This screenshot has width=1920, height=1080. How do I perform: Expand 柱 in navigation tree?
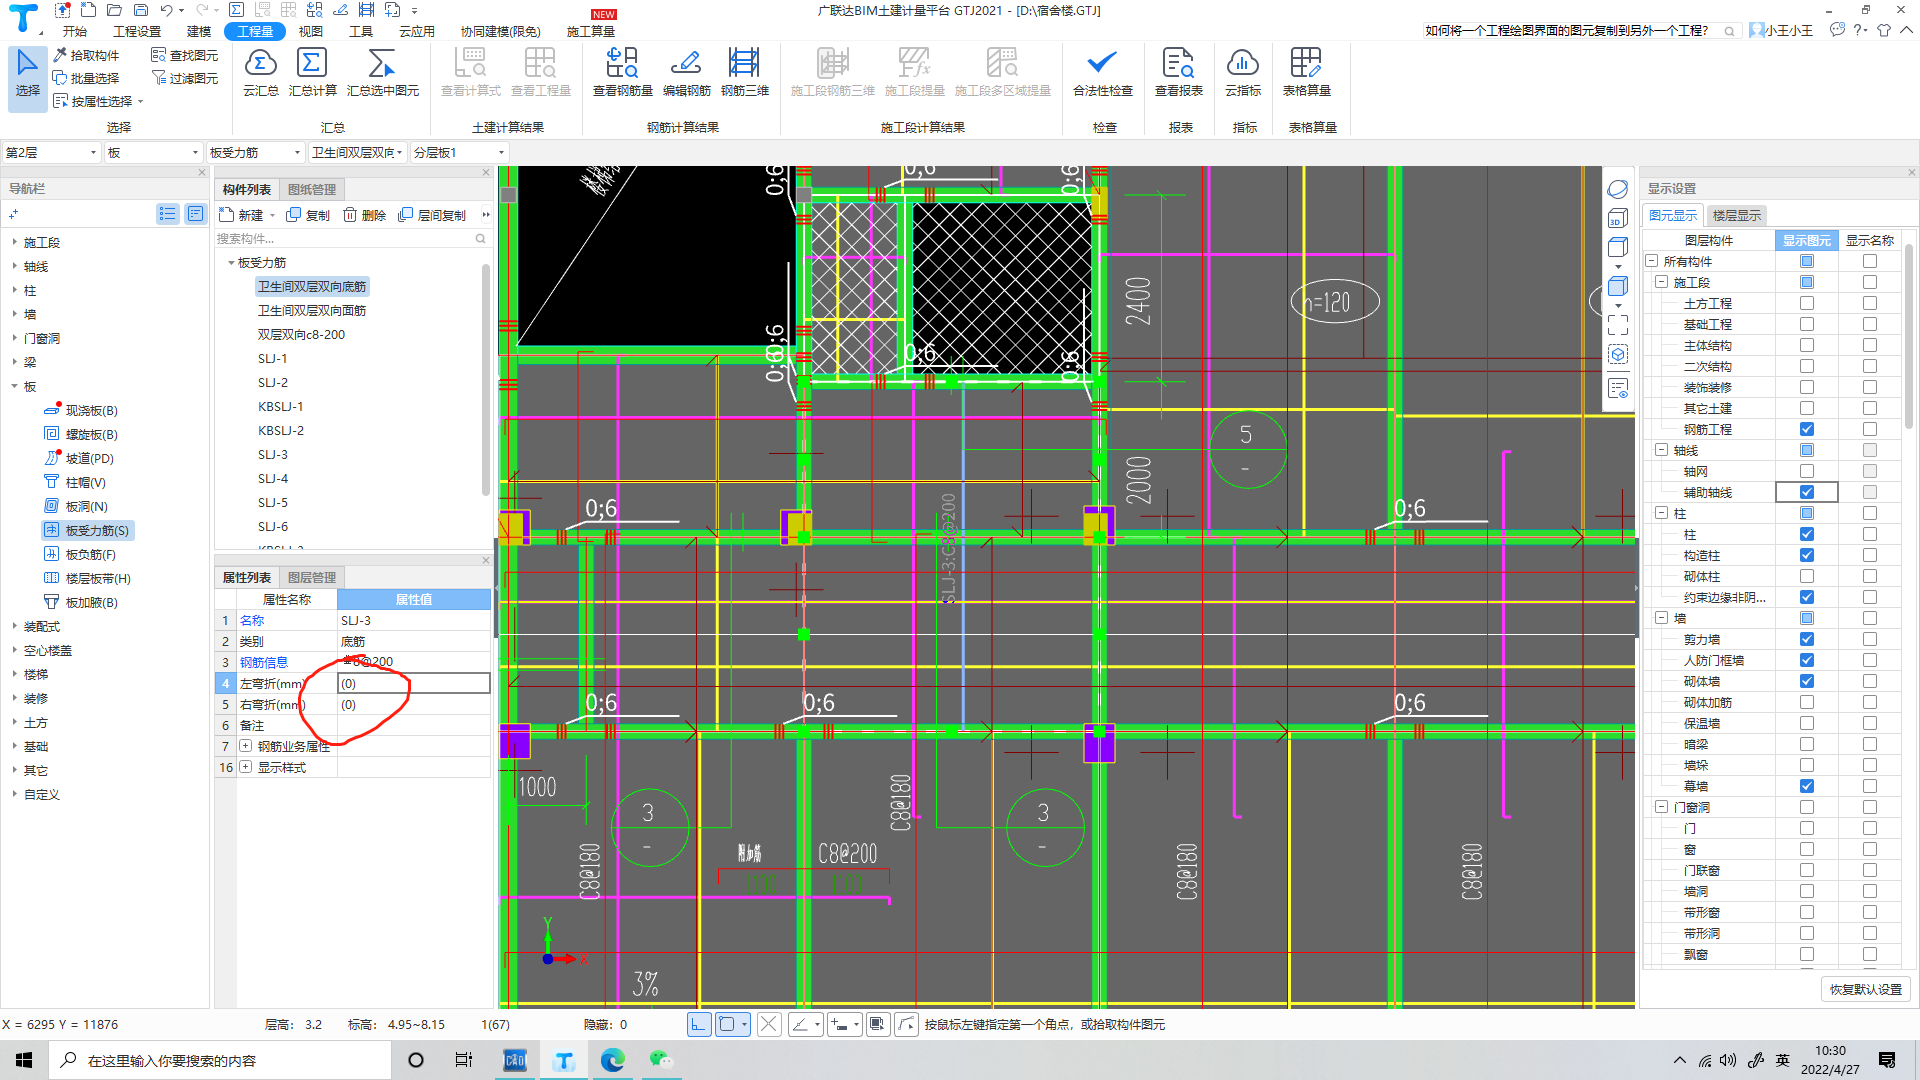pyautogui.click(x=14, y=290)
